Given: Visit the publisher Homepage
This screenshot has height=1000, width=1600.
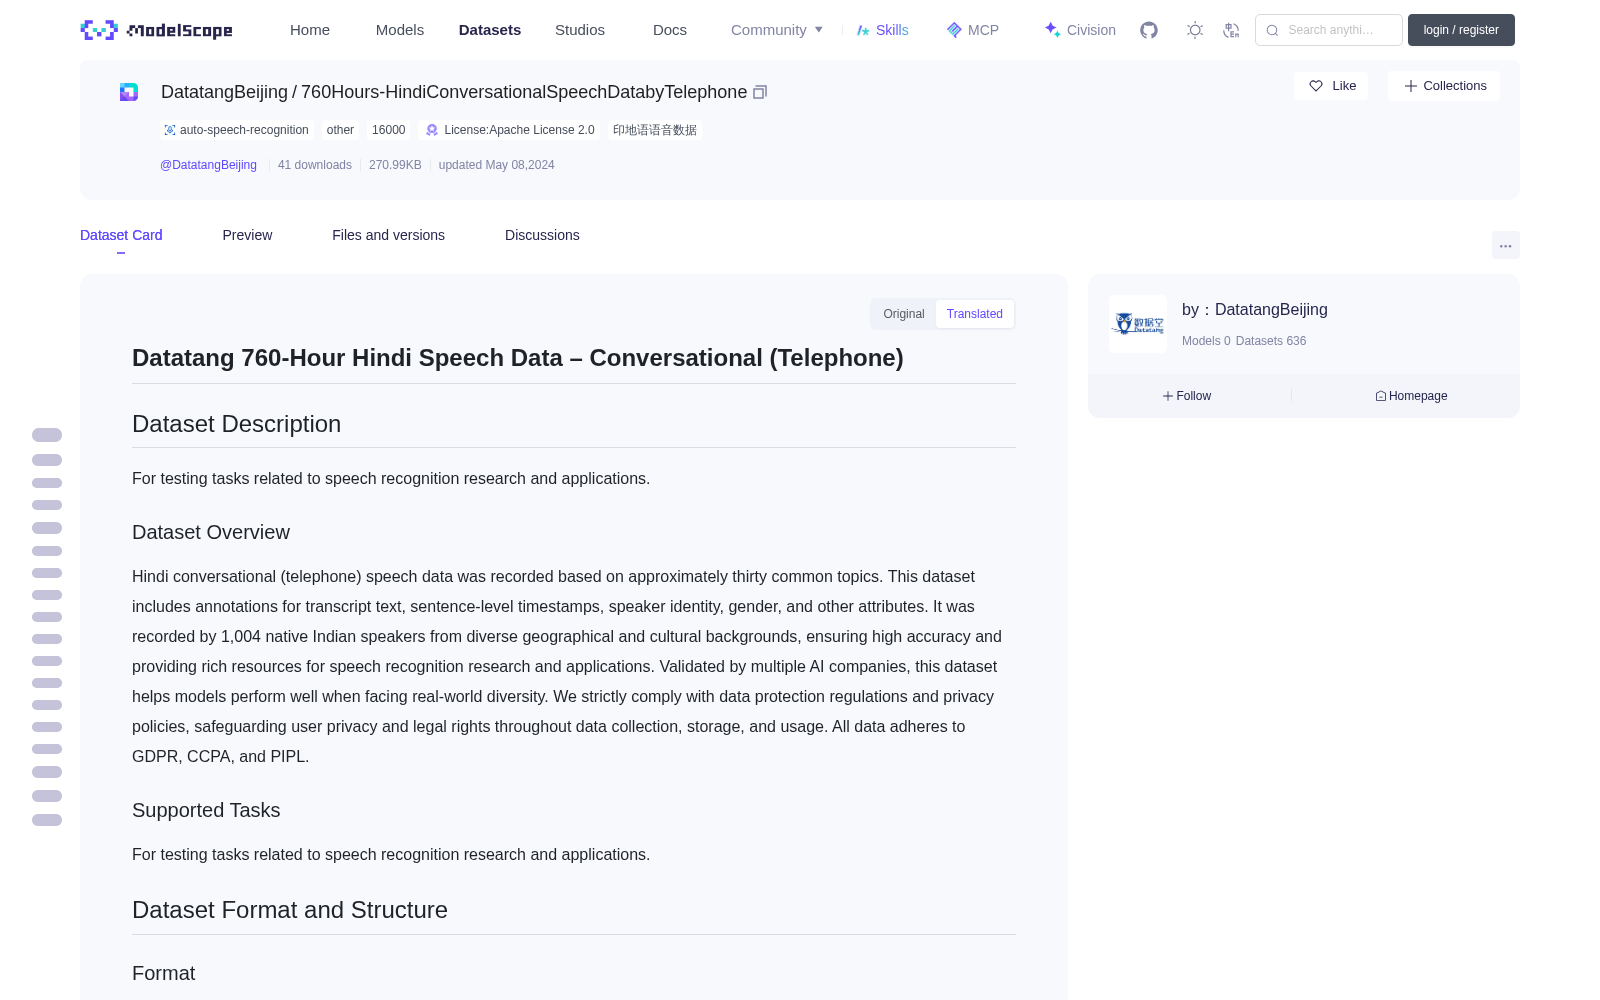Looking at the screenshot, I should point(1411,396).
